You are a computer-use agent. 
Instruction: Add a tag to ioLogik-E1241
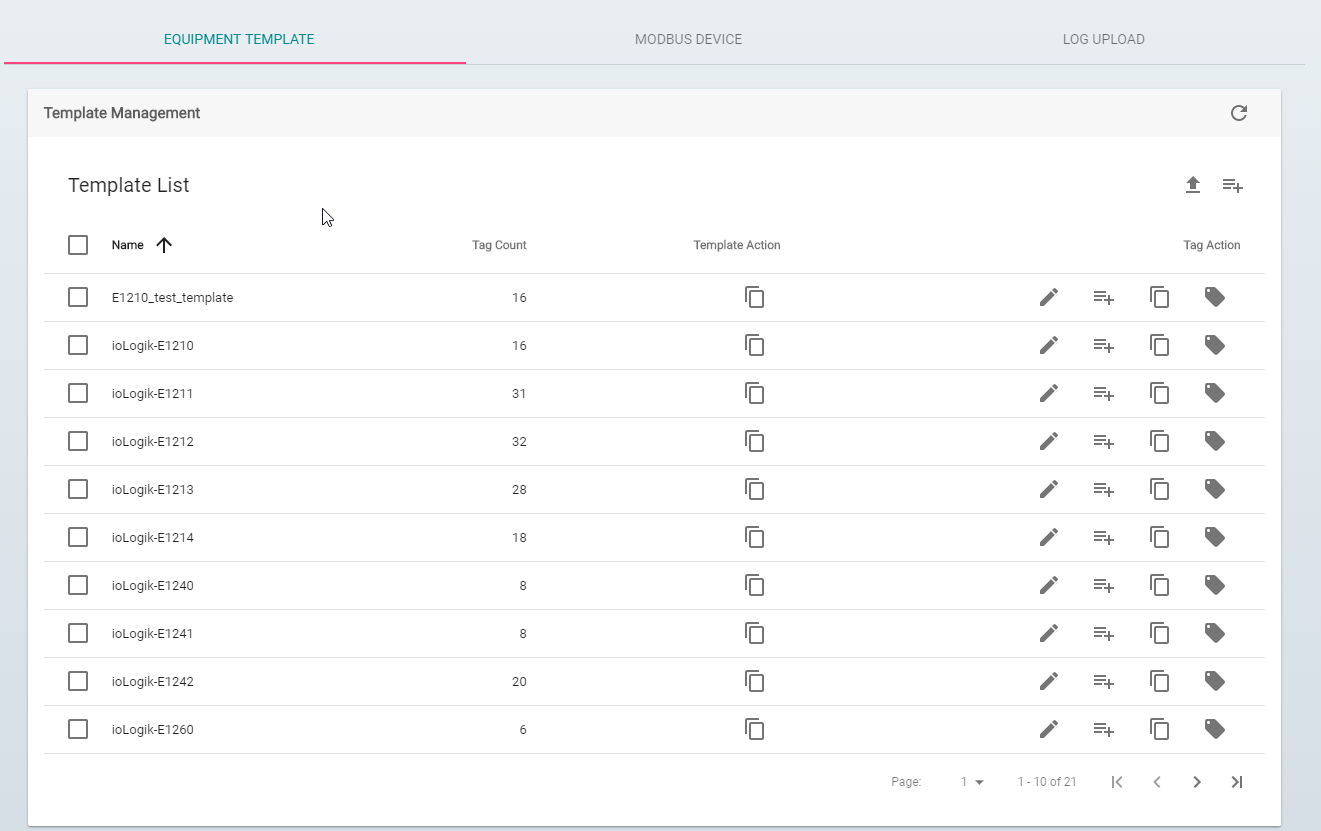[x=1104, y=633]
